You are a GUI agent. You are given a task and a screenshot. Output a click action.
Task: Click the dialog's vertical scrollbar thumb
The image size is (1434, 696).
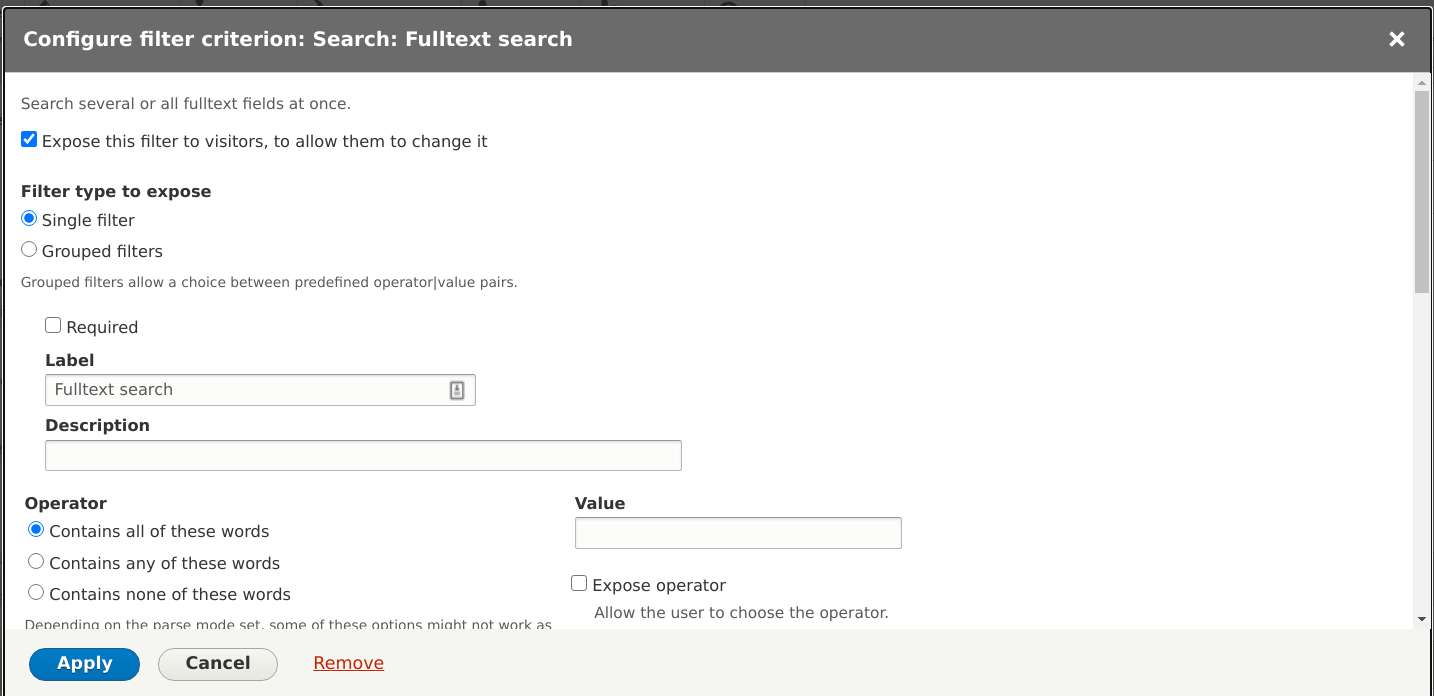click(1422, 190)
